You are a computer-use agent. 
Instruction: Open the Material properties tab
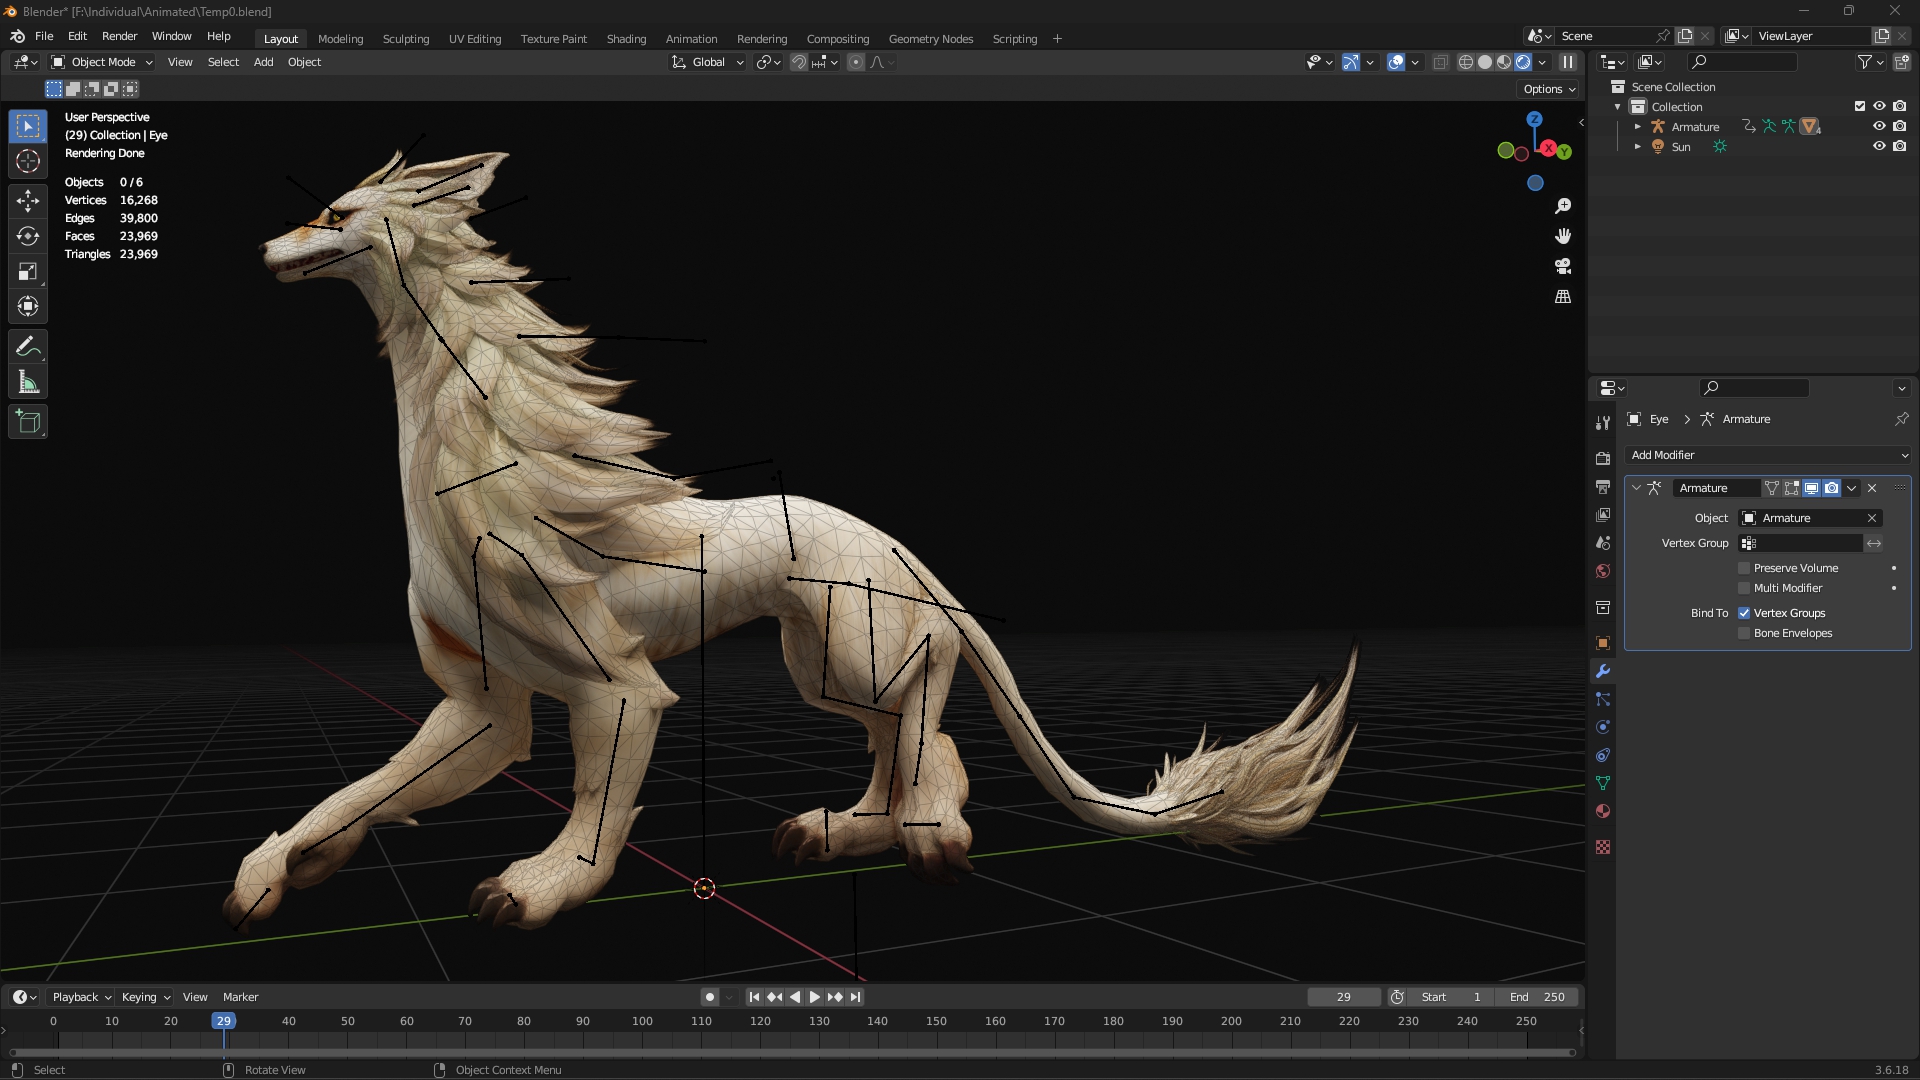coord(1603,811)
